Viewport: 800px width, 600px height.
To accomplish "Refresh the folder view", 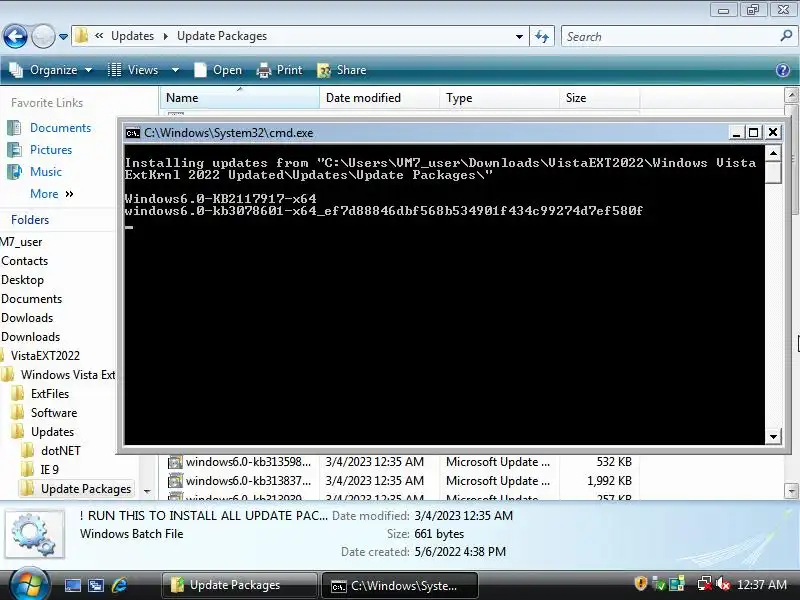I will [x=542, y=37].
